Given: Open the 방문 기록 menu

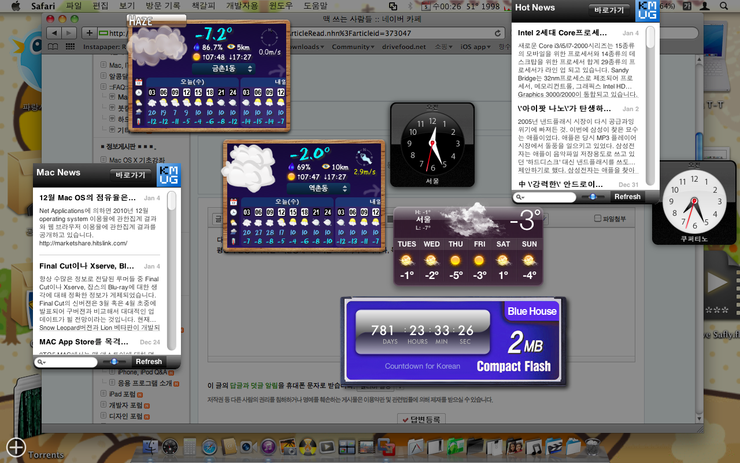Looking at the screenshot, I should (163, 6).
